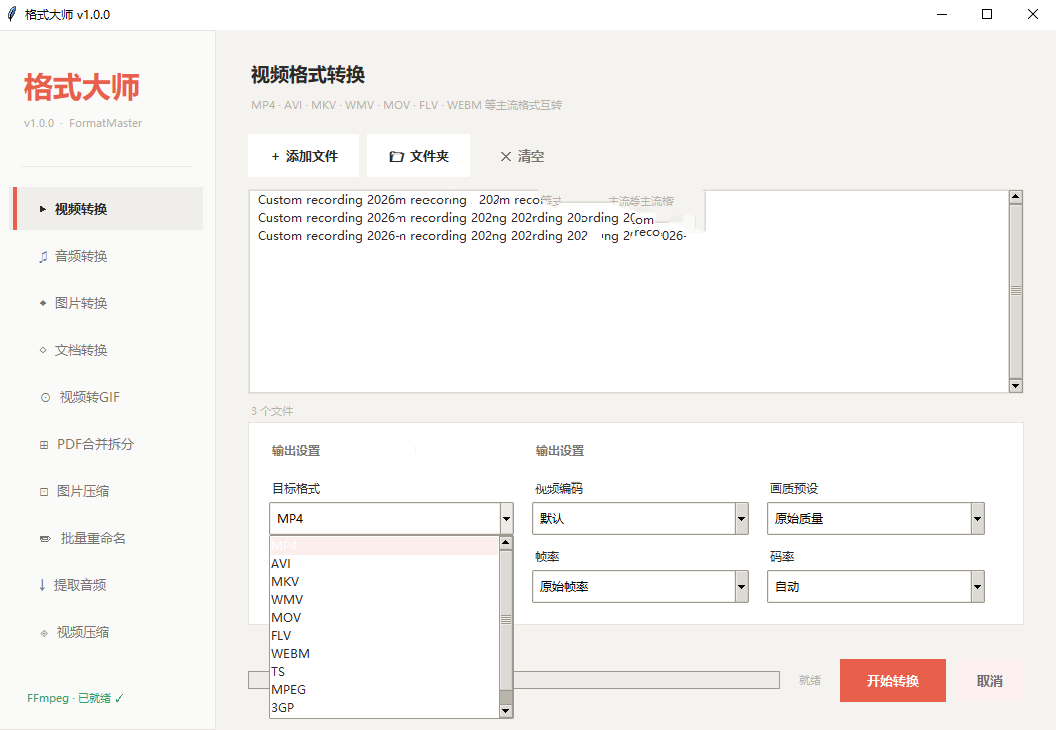Start conversion with 开始转换 button
Screen dimensions: 1056x730
[x=892, y=681]
